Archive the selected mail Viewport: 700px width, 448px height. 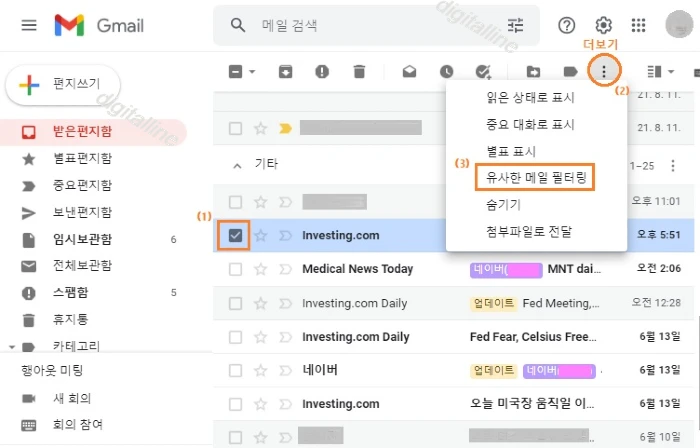(x=285, y=71)
